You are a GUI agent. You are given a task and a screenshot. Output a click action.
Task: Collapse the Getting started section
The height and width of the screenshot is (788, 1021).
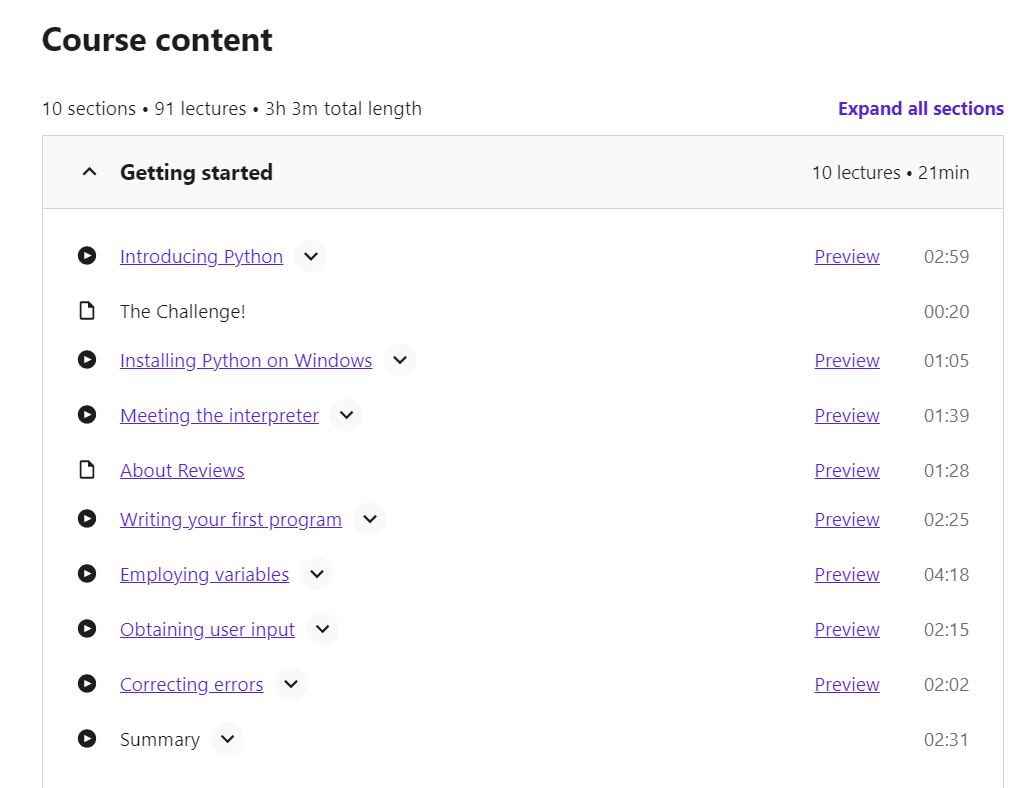(x=89, y=172)
